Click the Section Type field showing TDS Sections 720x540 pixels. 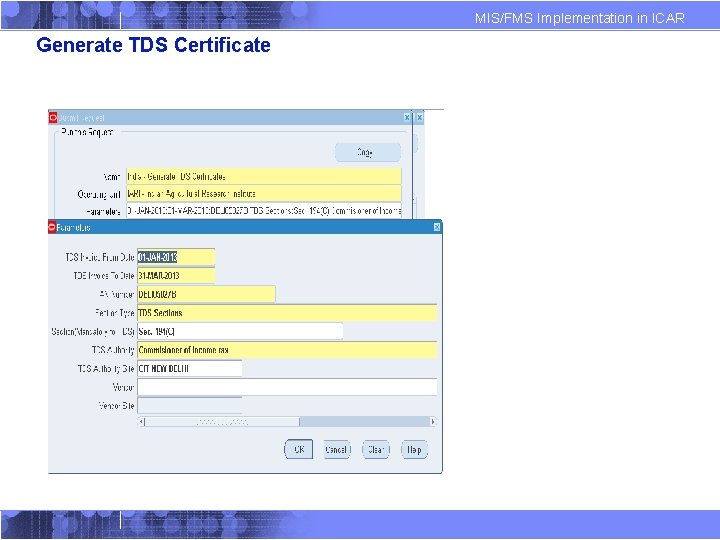tap(287, 313)
